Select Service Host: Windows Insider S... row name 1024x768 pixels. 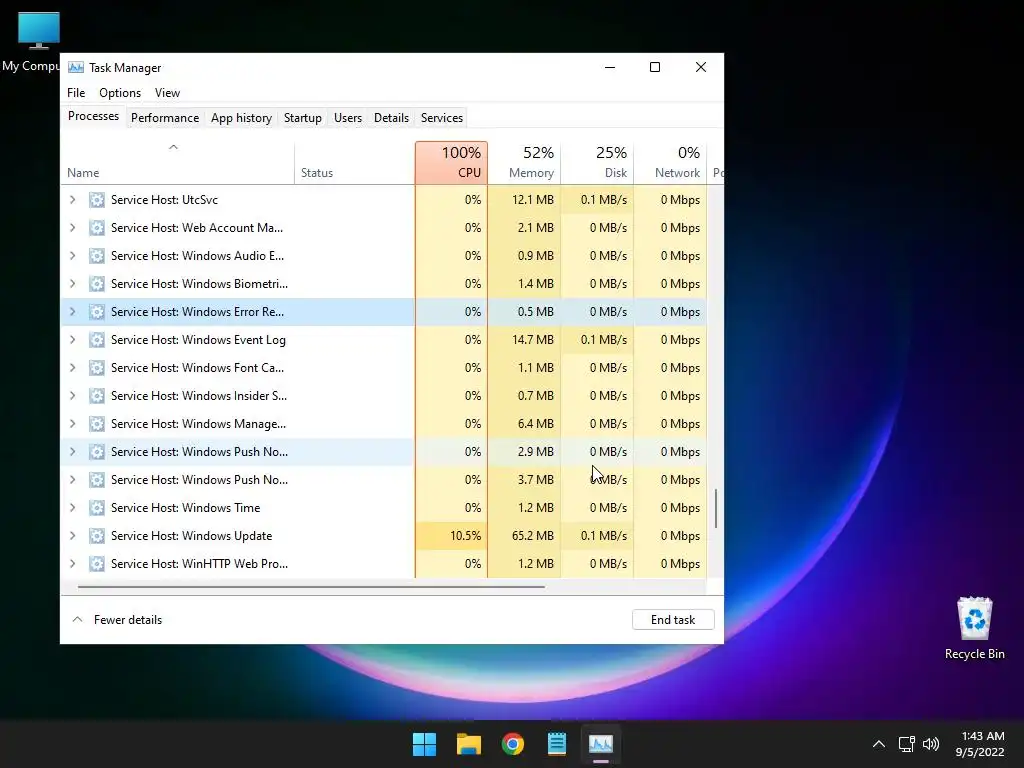(199, 396)
